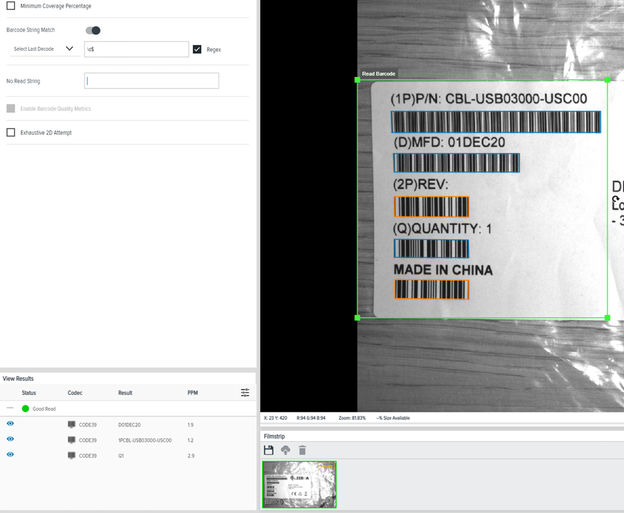Click the Size Available status text
The image size is (624, 513).
point(393,418)
